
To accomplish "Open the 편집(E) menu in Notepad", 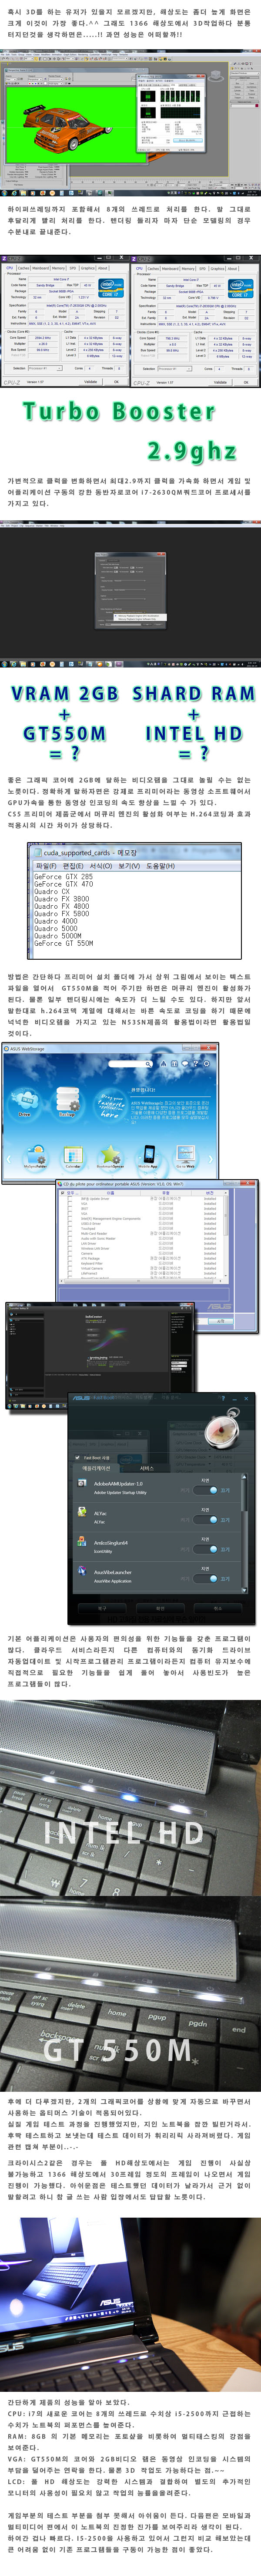I will click(73, 866).
